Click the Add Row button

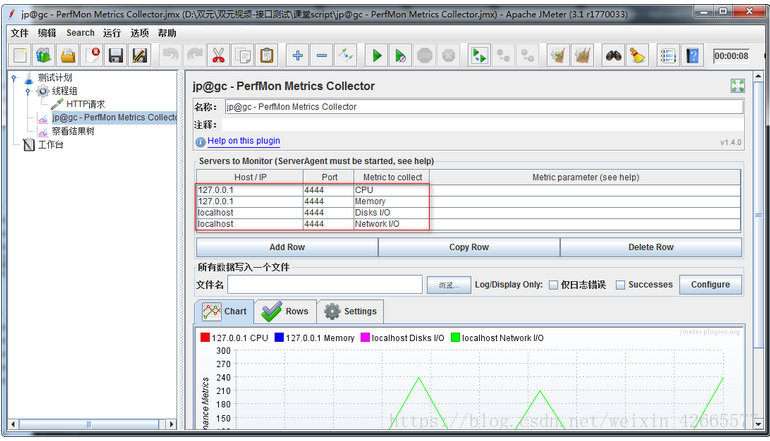coord(287,247)
